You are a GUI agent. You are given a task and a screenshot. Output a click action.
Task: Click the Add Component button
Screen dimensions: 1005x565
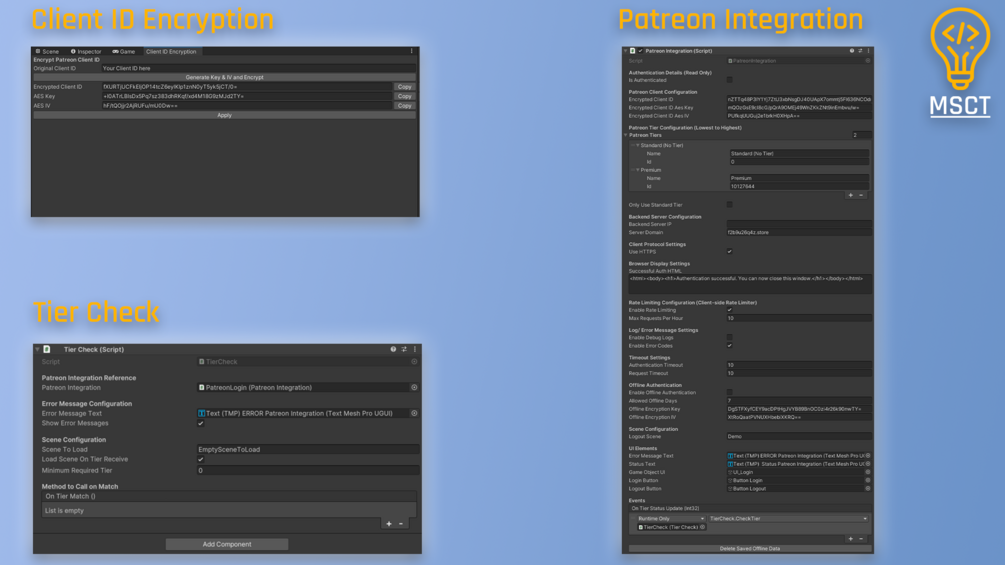pos(227,545)
